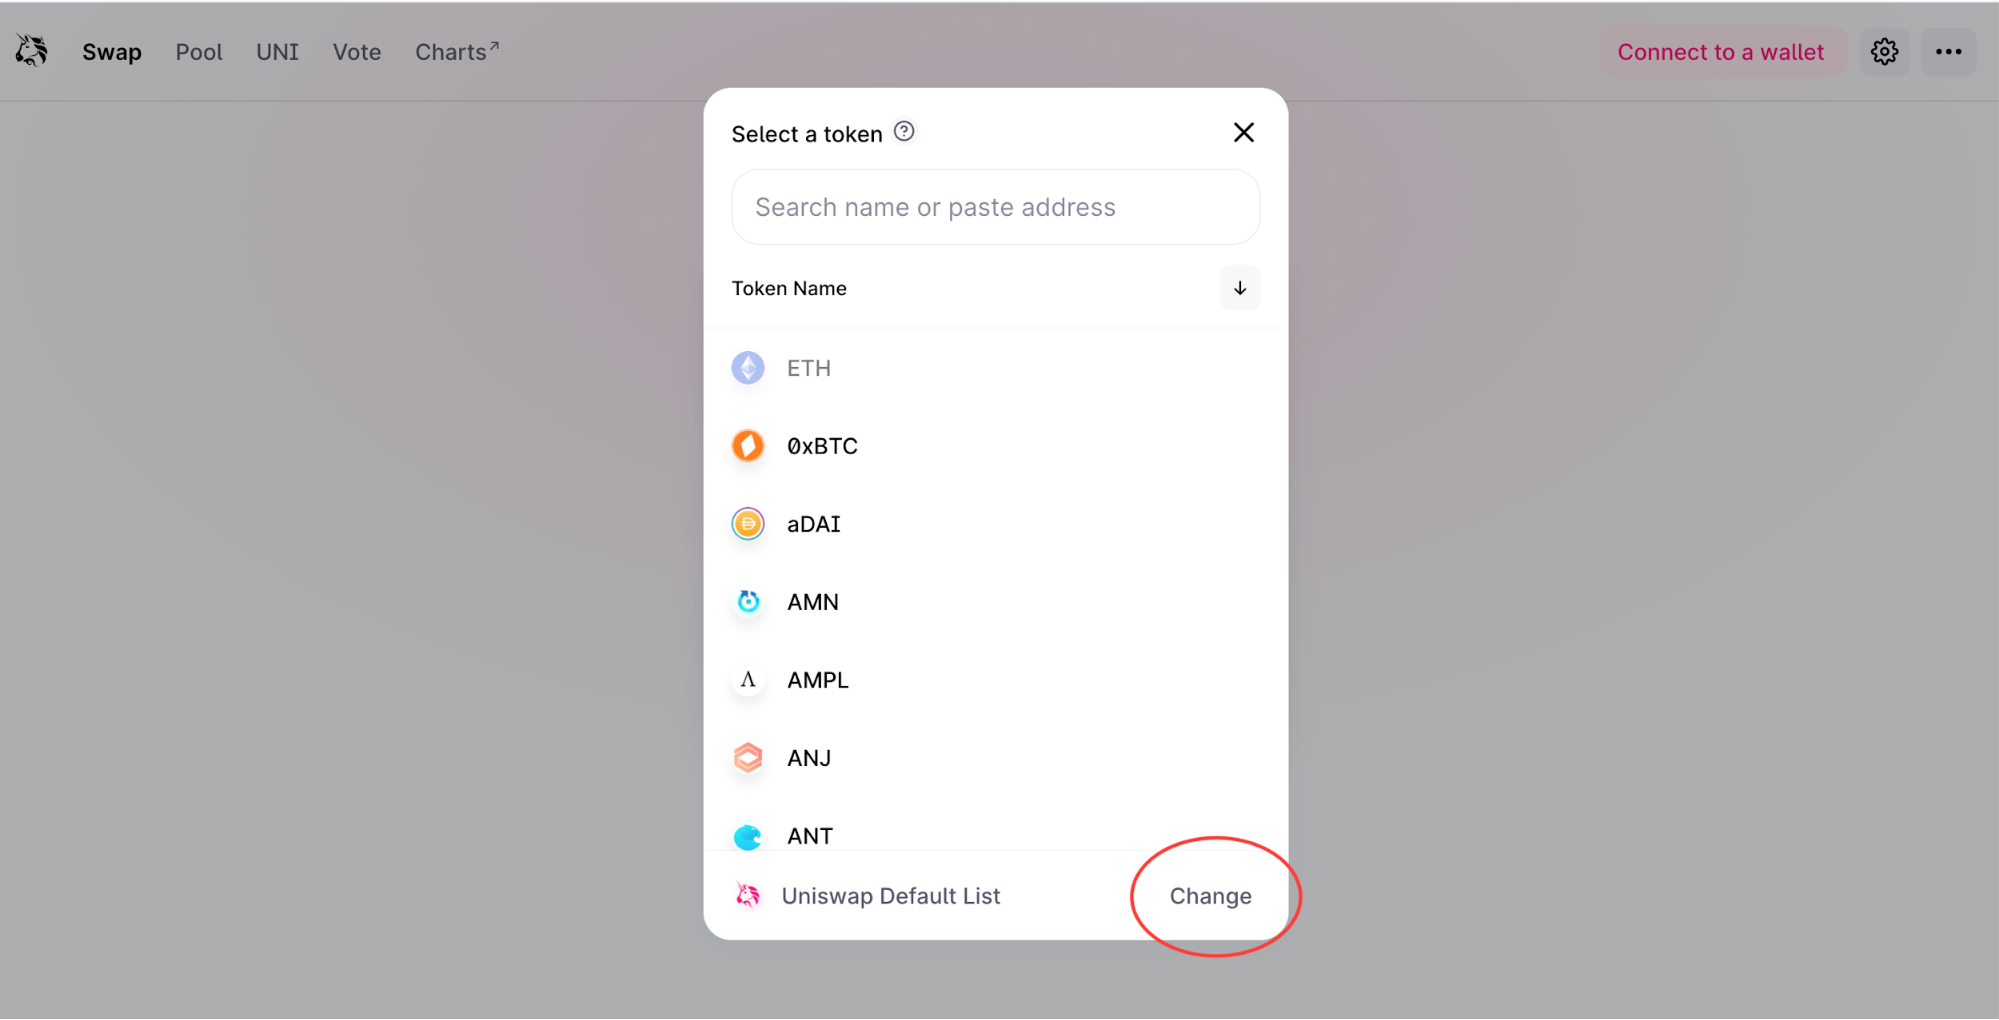This screenshot has height=1020, width=1999.
Task: Select the ANT token row
Action: [x=810, y=836]
